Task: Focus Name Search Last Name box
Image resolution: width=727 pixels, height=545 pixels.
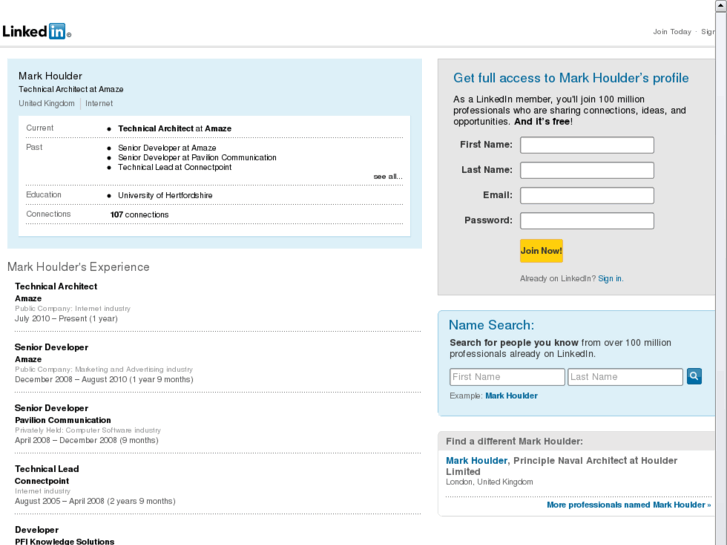Action: [x=625, y=377]
